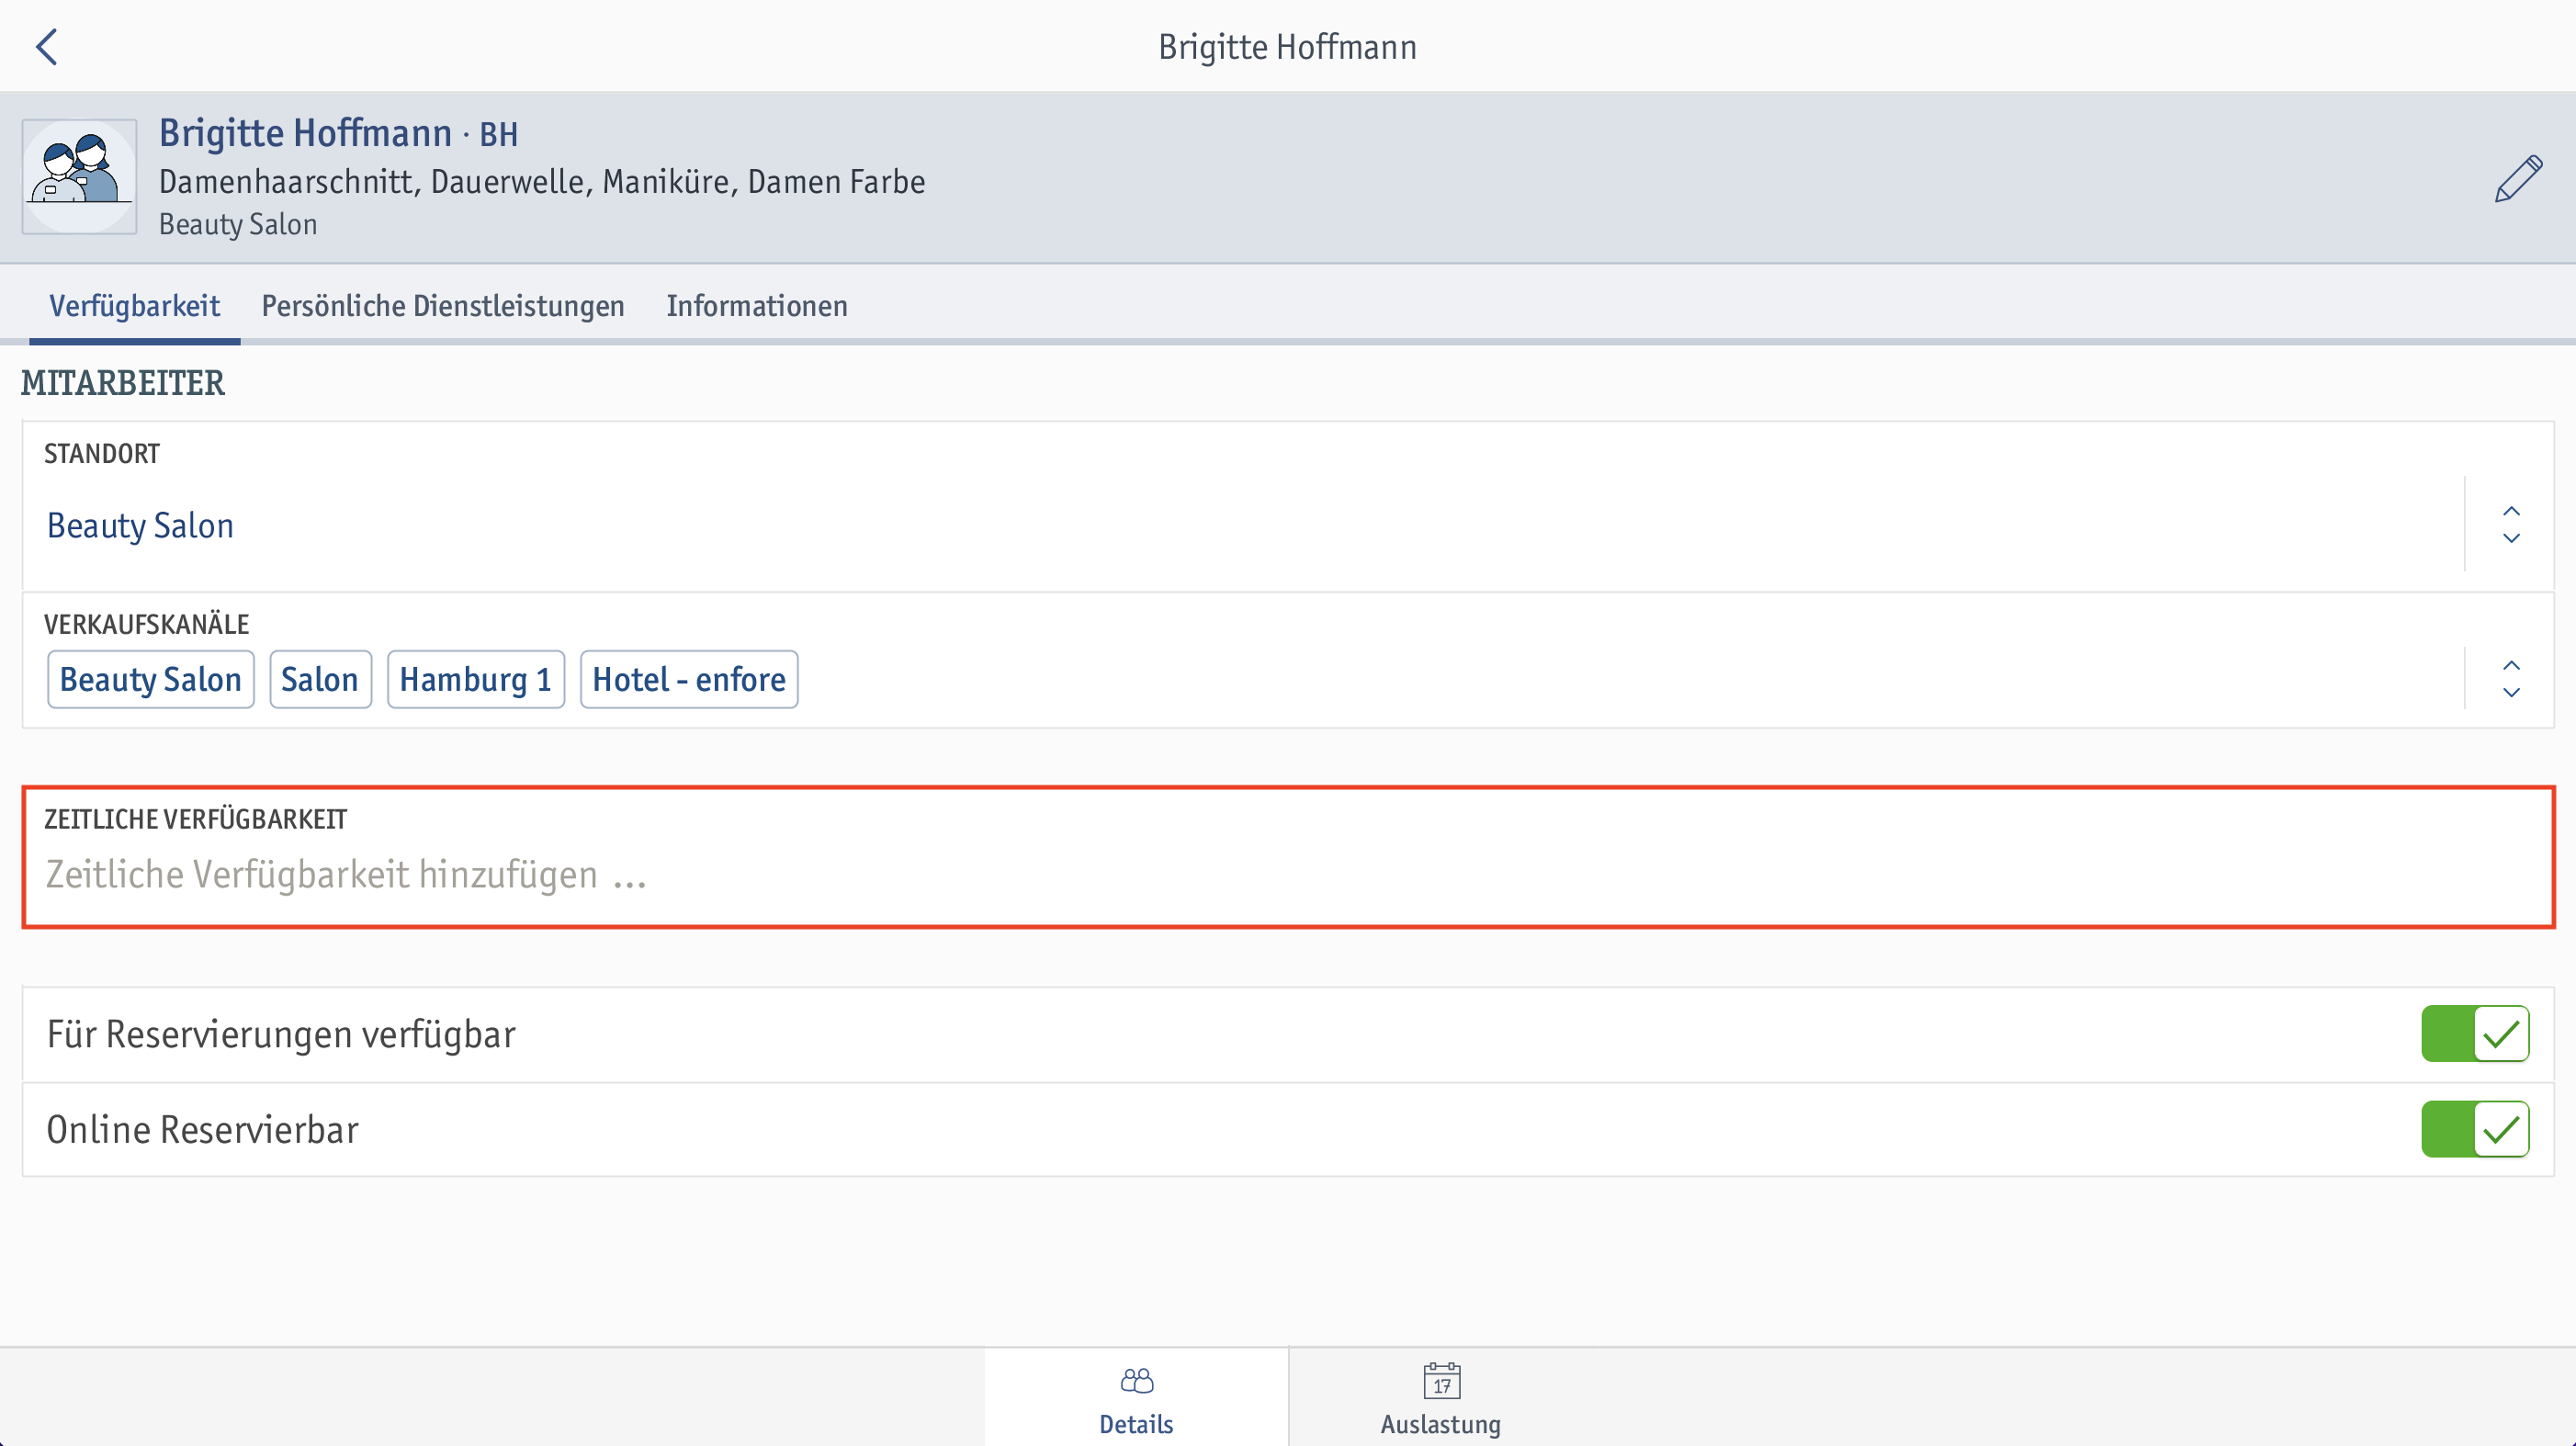Click the Brigitte Hoffmann · BH heading
2576x1446 pixels.
click(338, 133)
